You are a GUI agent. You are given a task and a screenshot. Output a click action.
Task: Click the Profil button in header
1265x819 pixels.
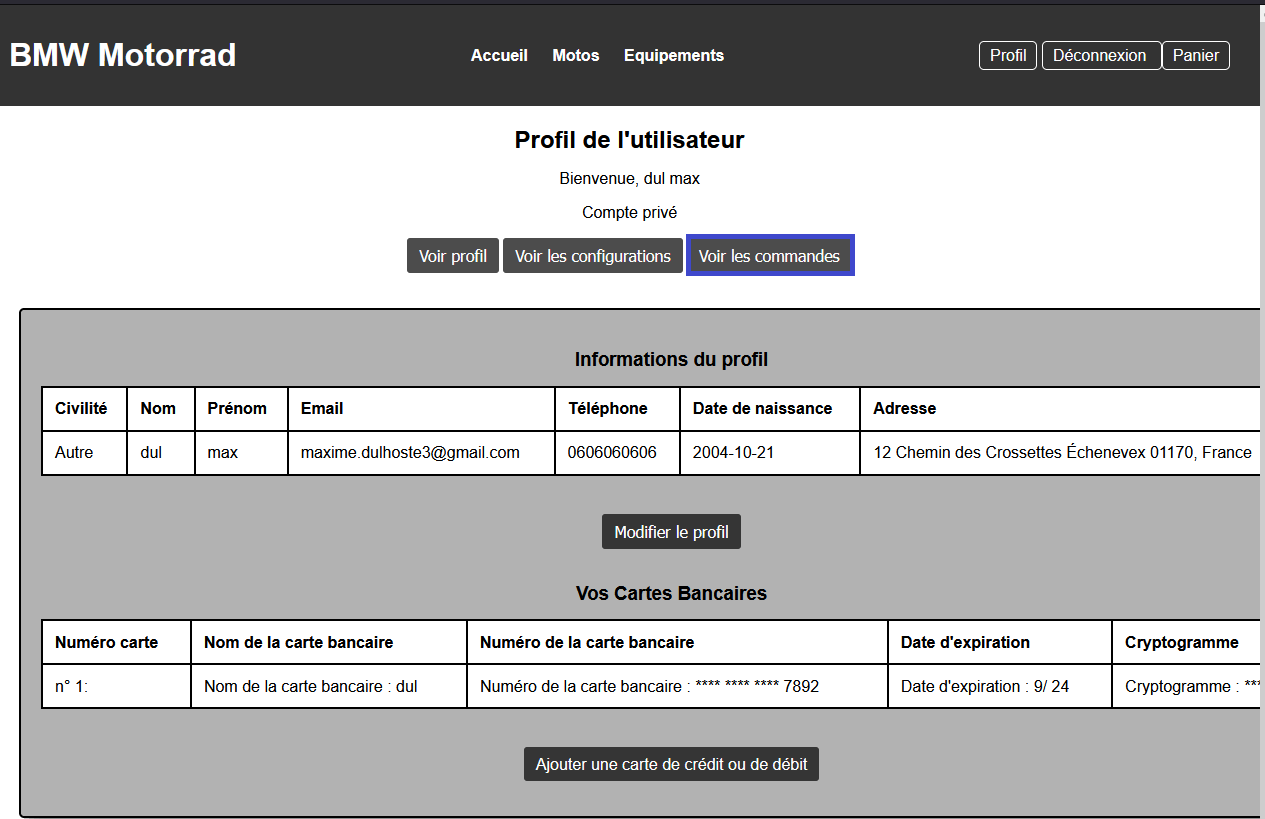1007,55
